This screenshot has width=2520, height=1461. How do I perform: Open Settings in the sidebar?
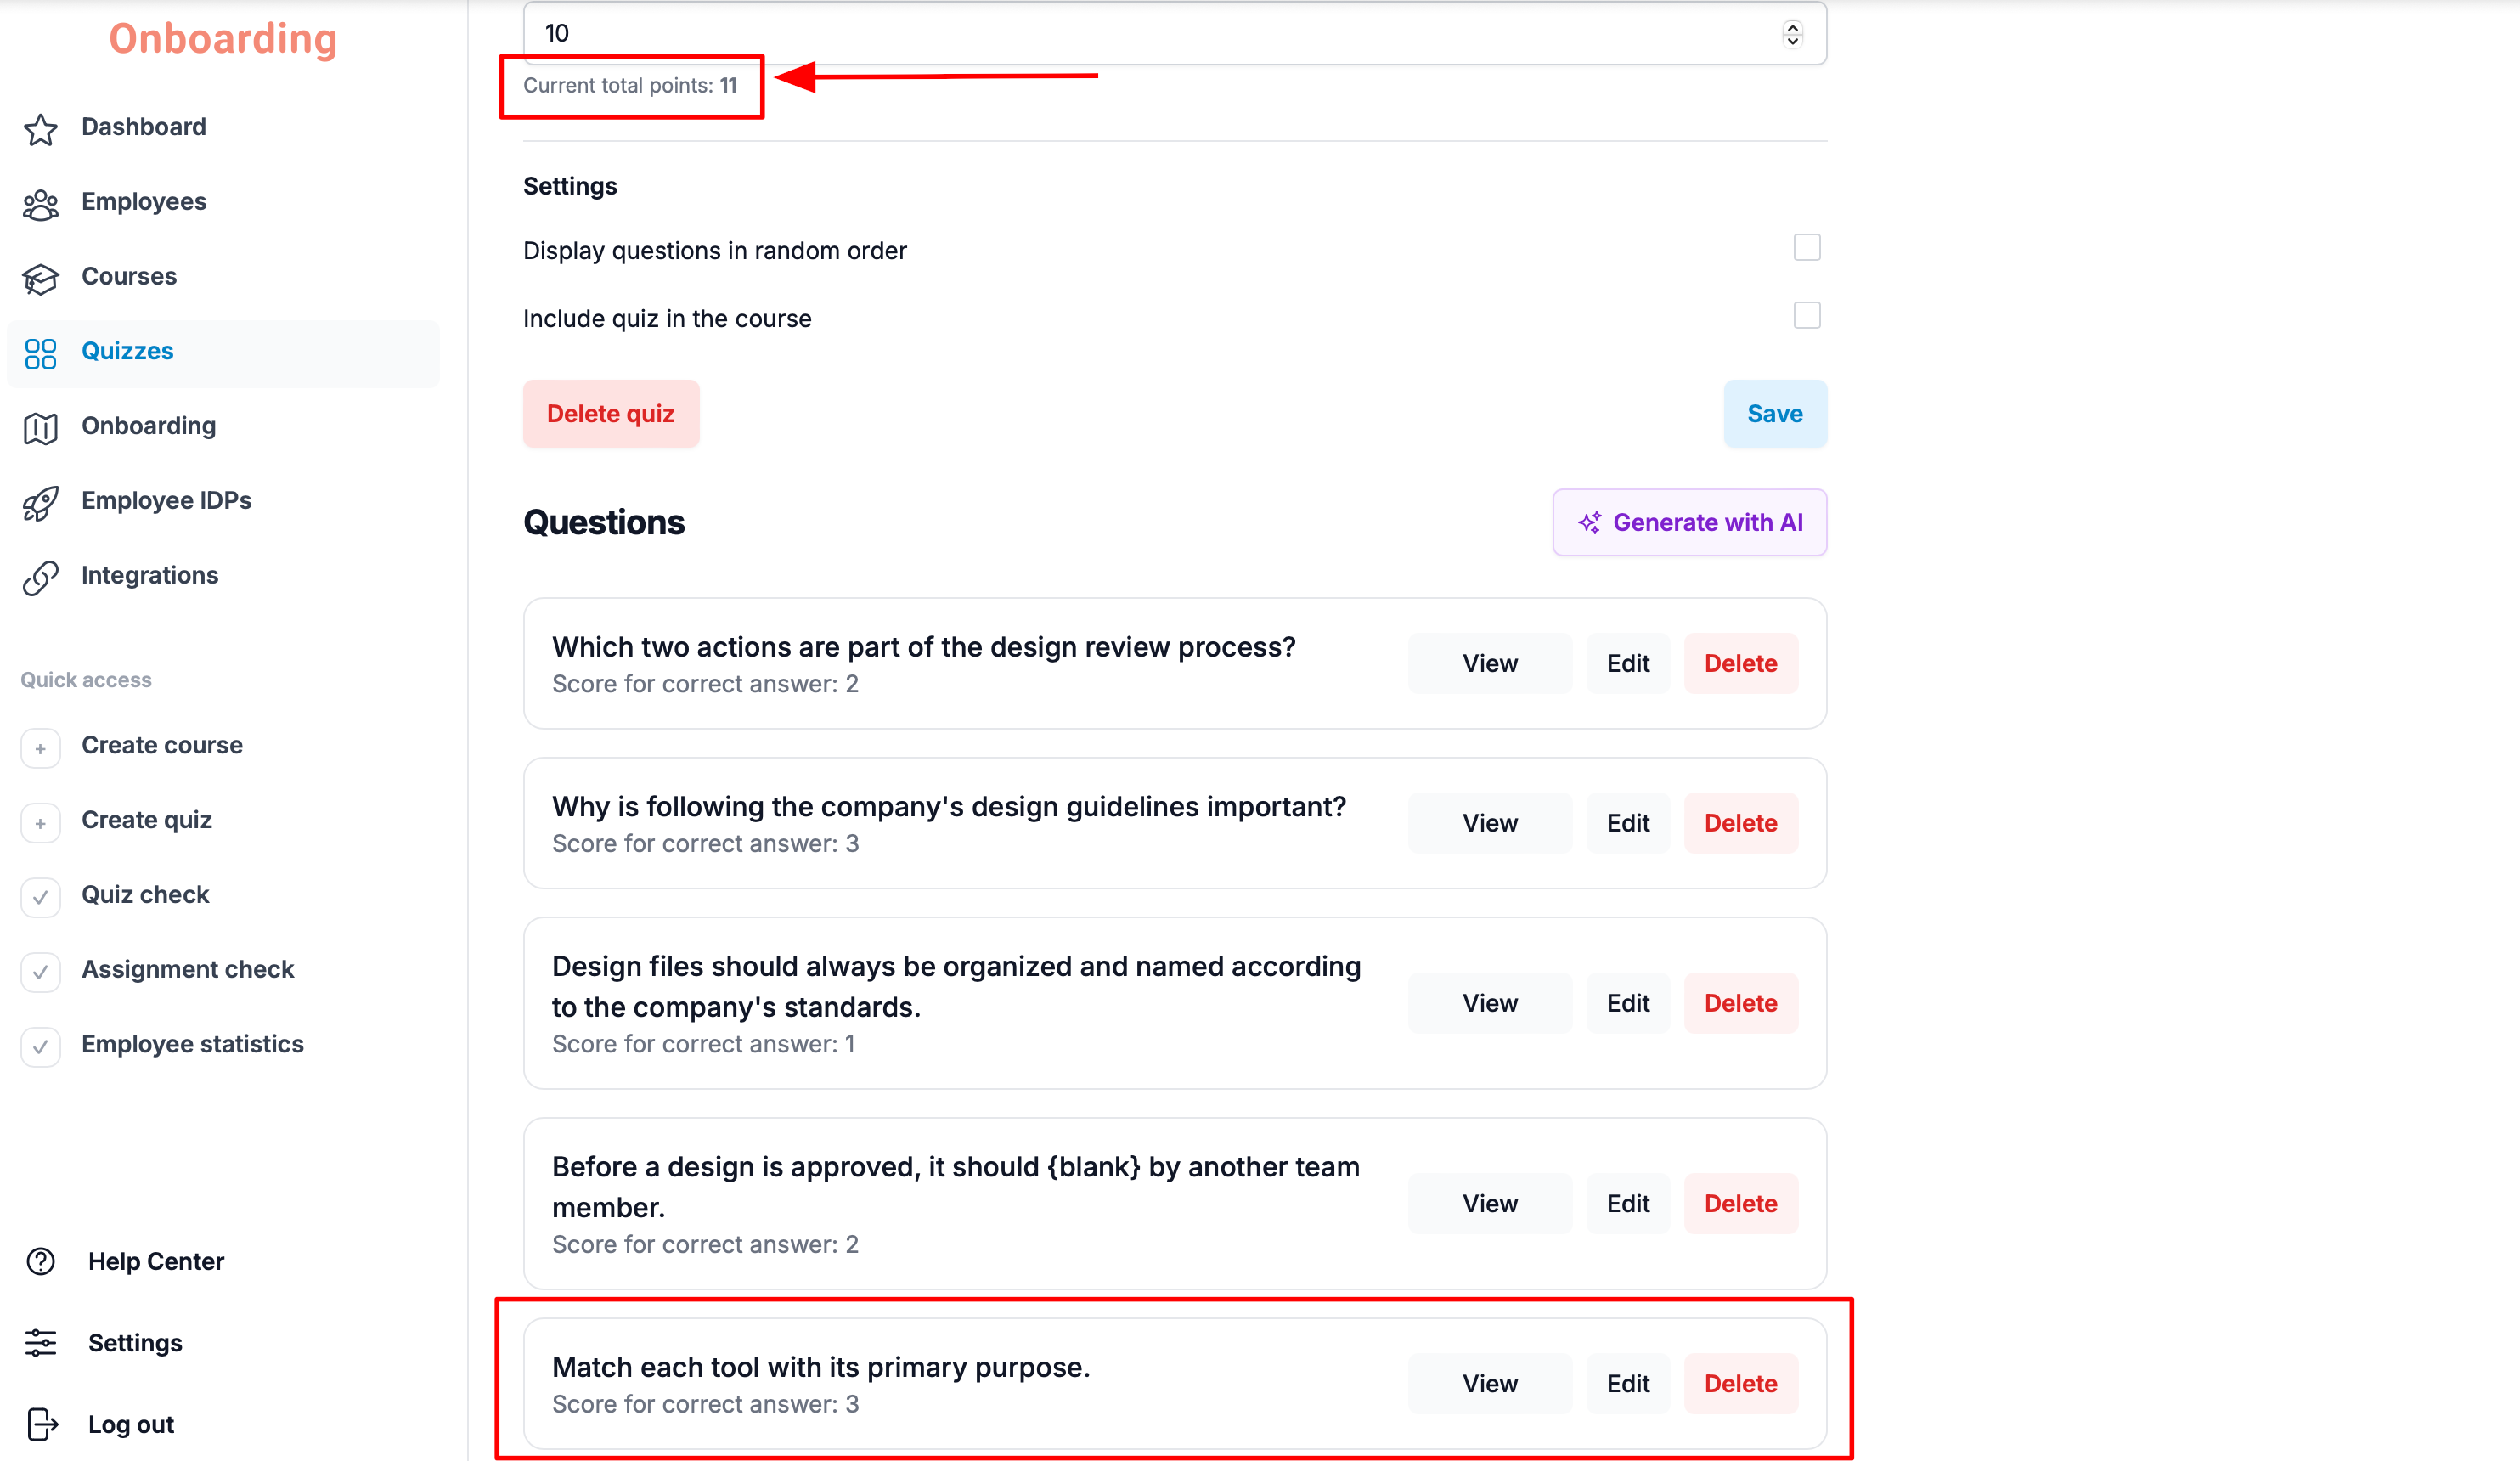click(x=134, y=1342)
